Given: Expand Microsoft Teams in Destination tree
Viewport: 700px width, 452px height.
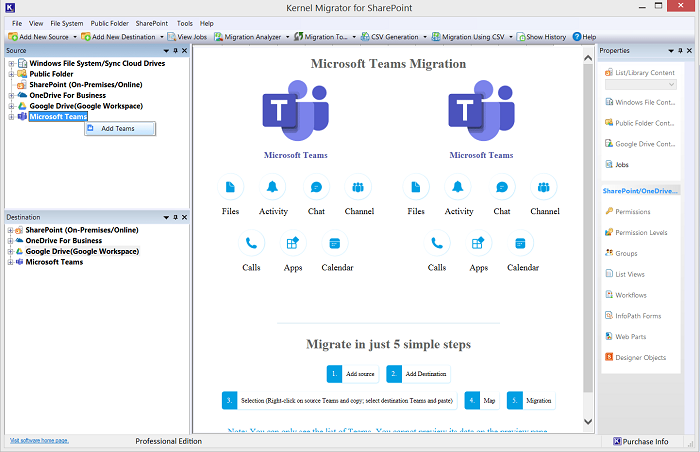Looking at the screenshot, I should 11,262.
